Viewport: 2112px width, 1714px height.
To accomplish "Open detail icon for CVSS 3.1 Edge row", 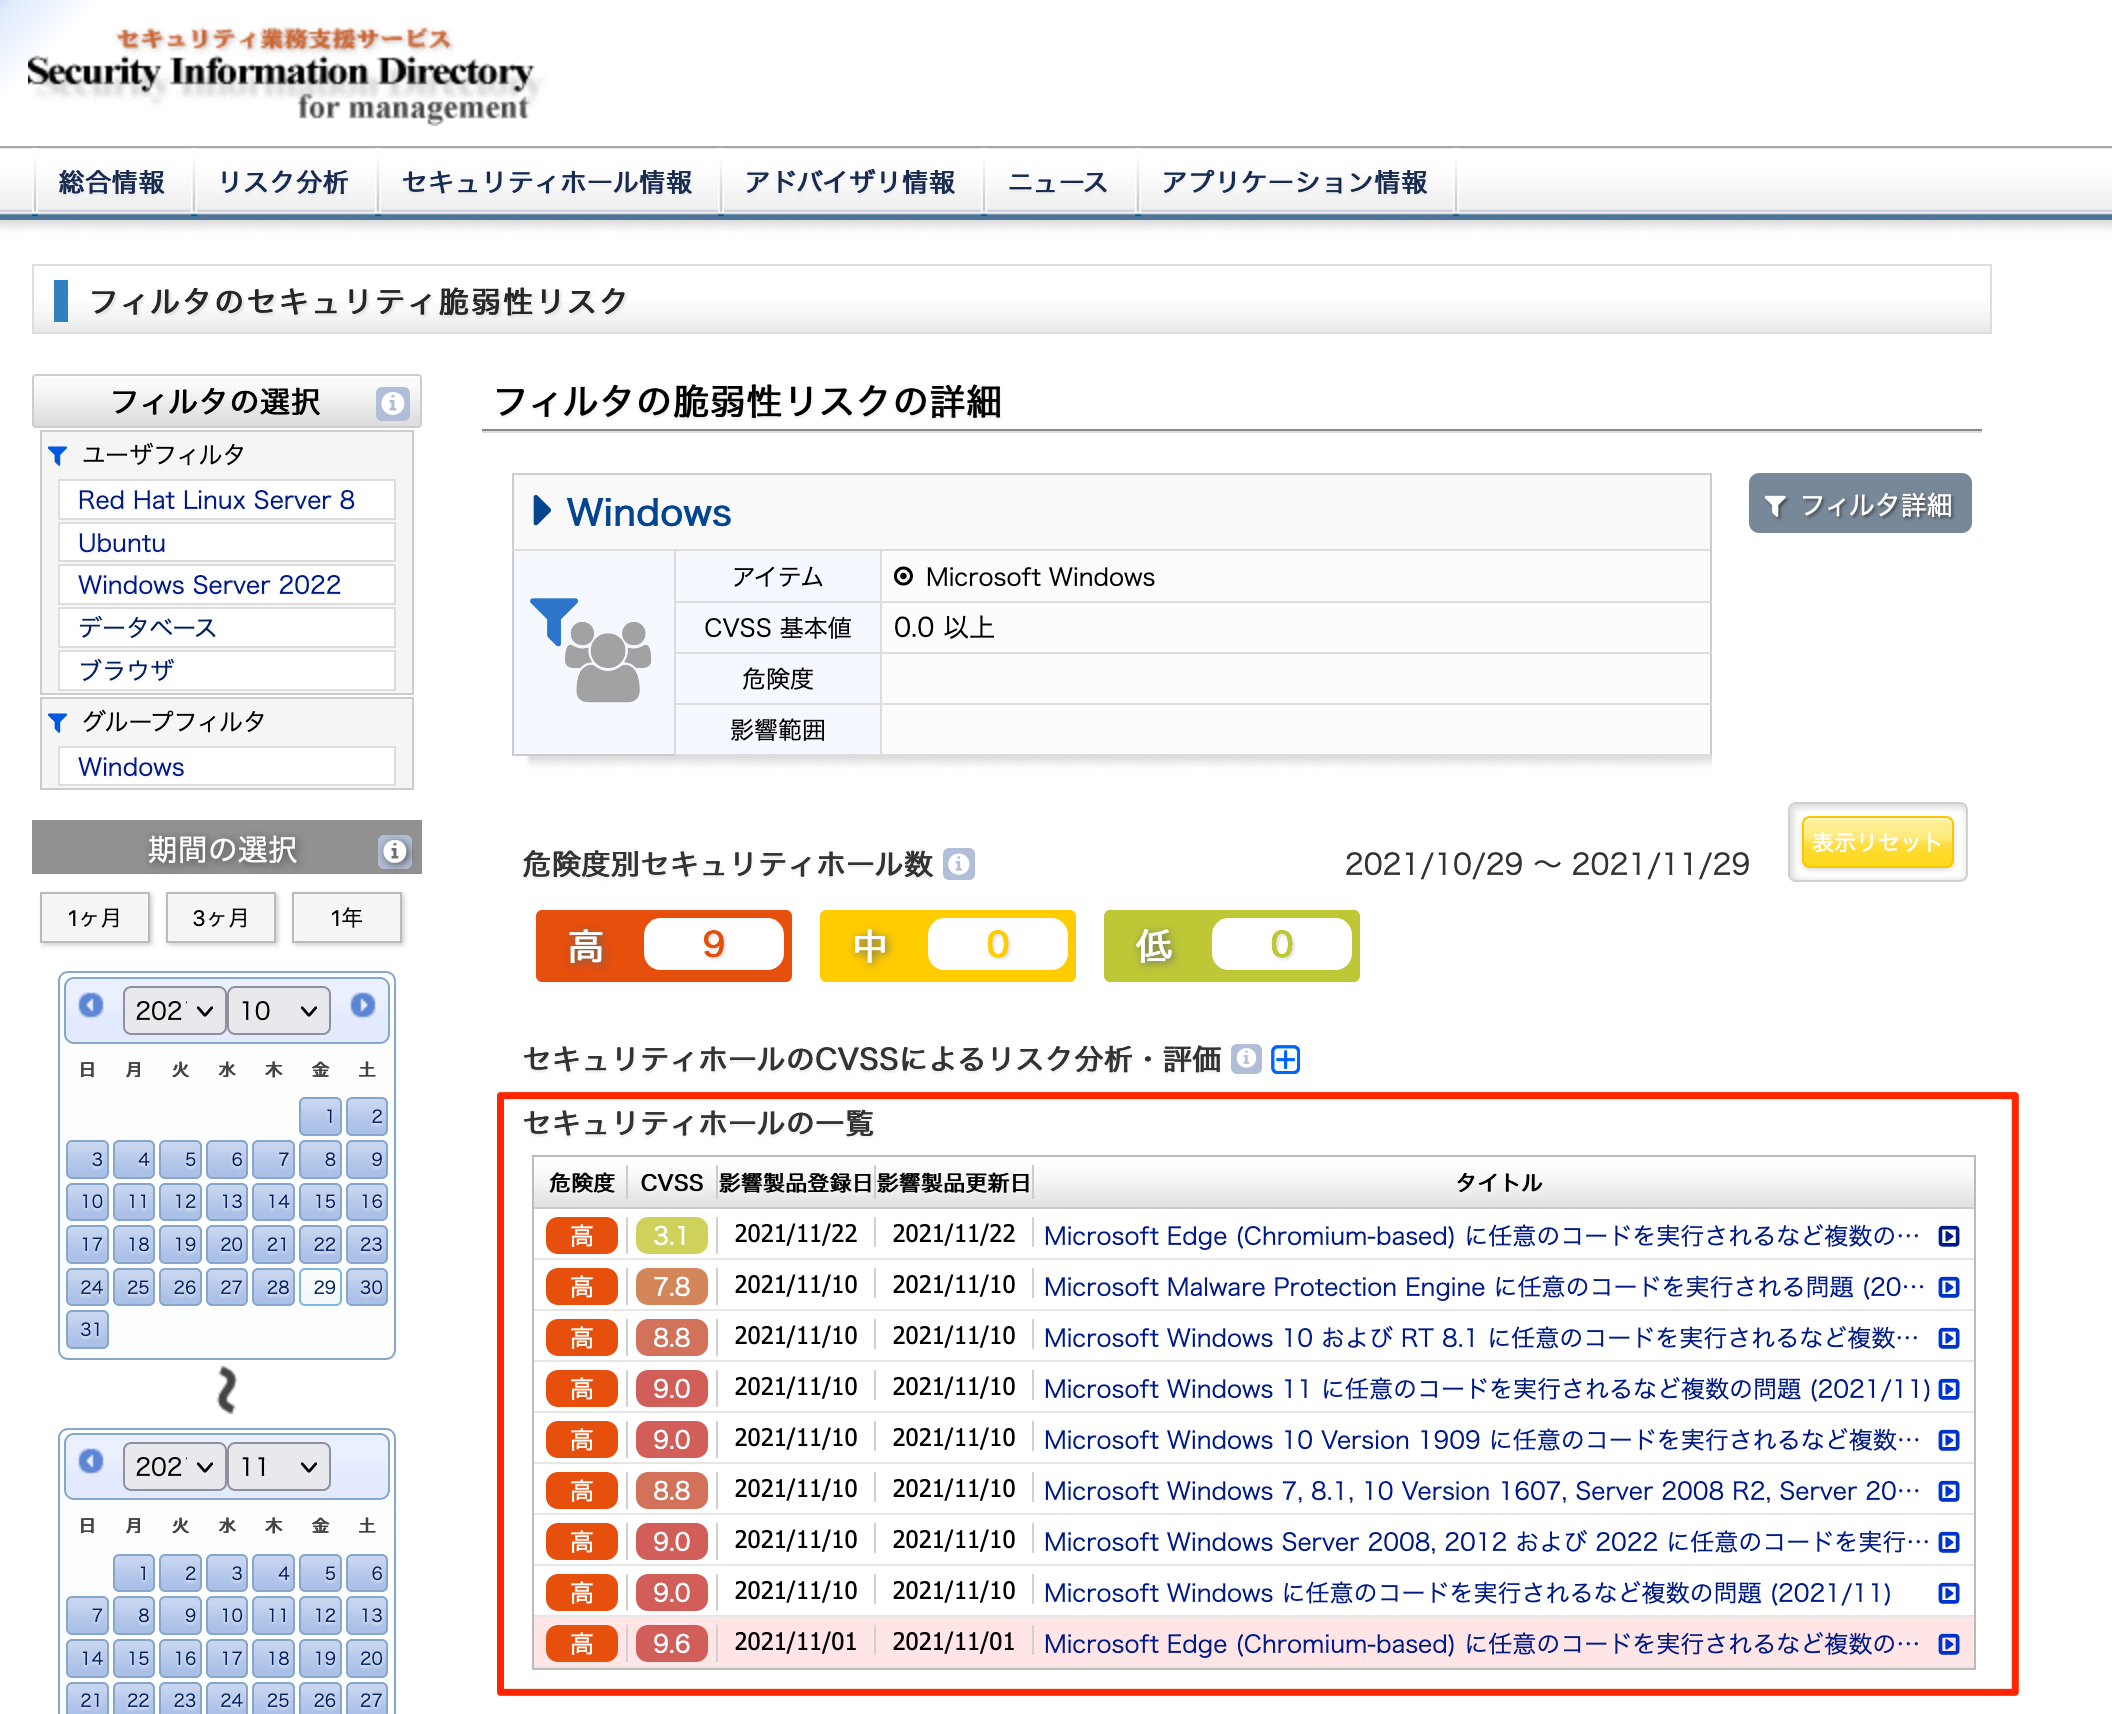I will [x=1948, y=1236].
